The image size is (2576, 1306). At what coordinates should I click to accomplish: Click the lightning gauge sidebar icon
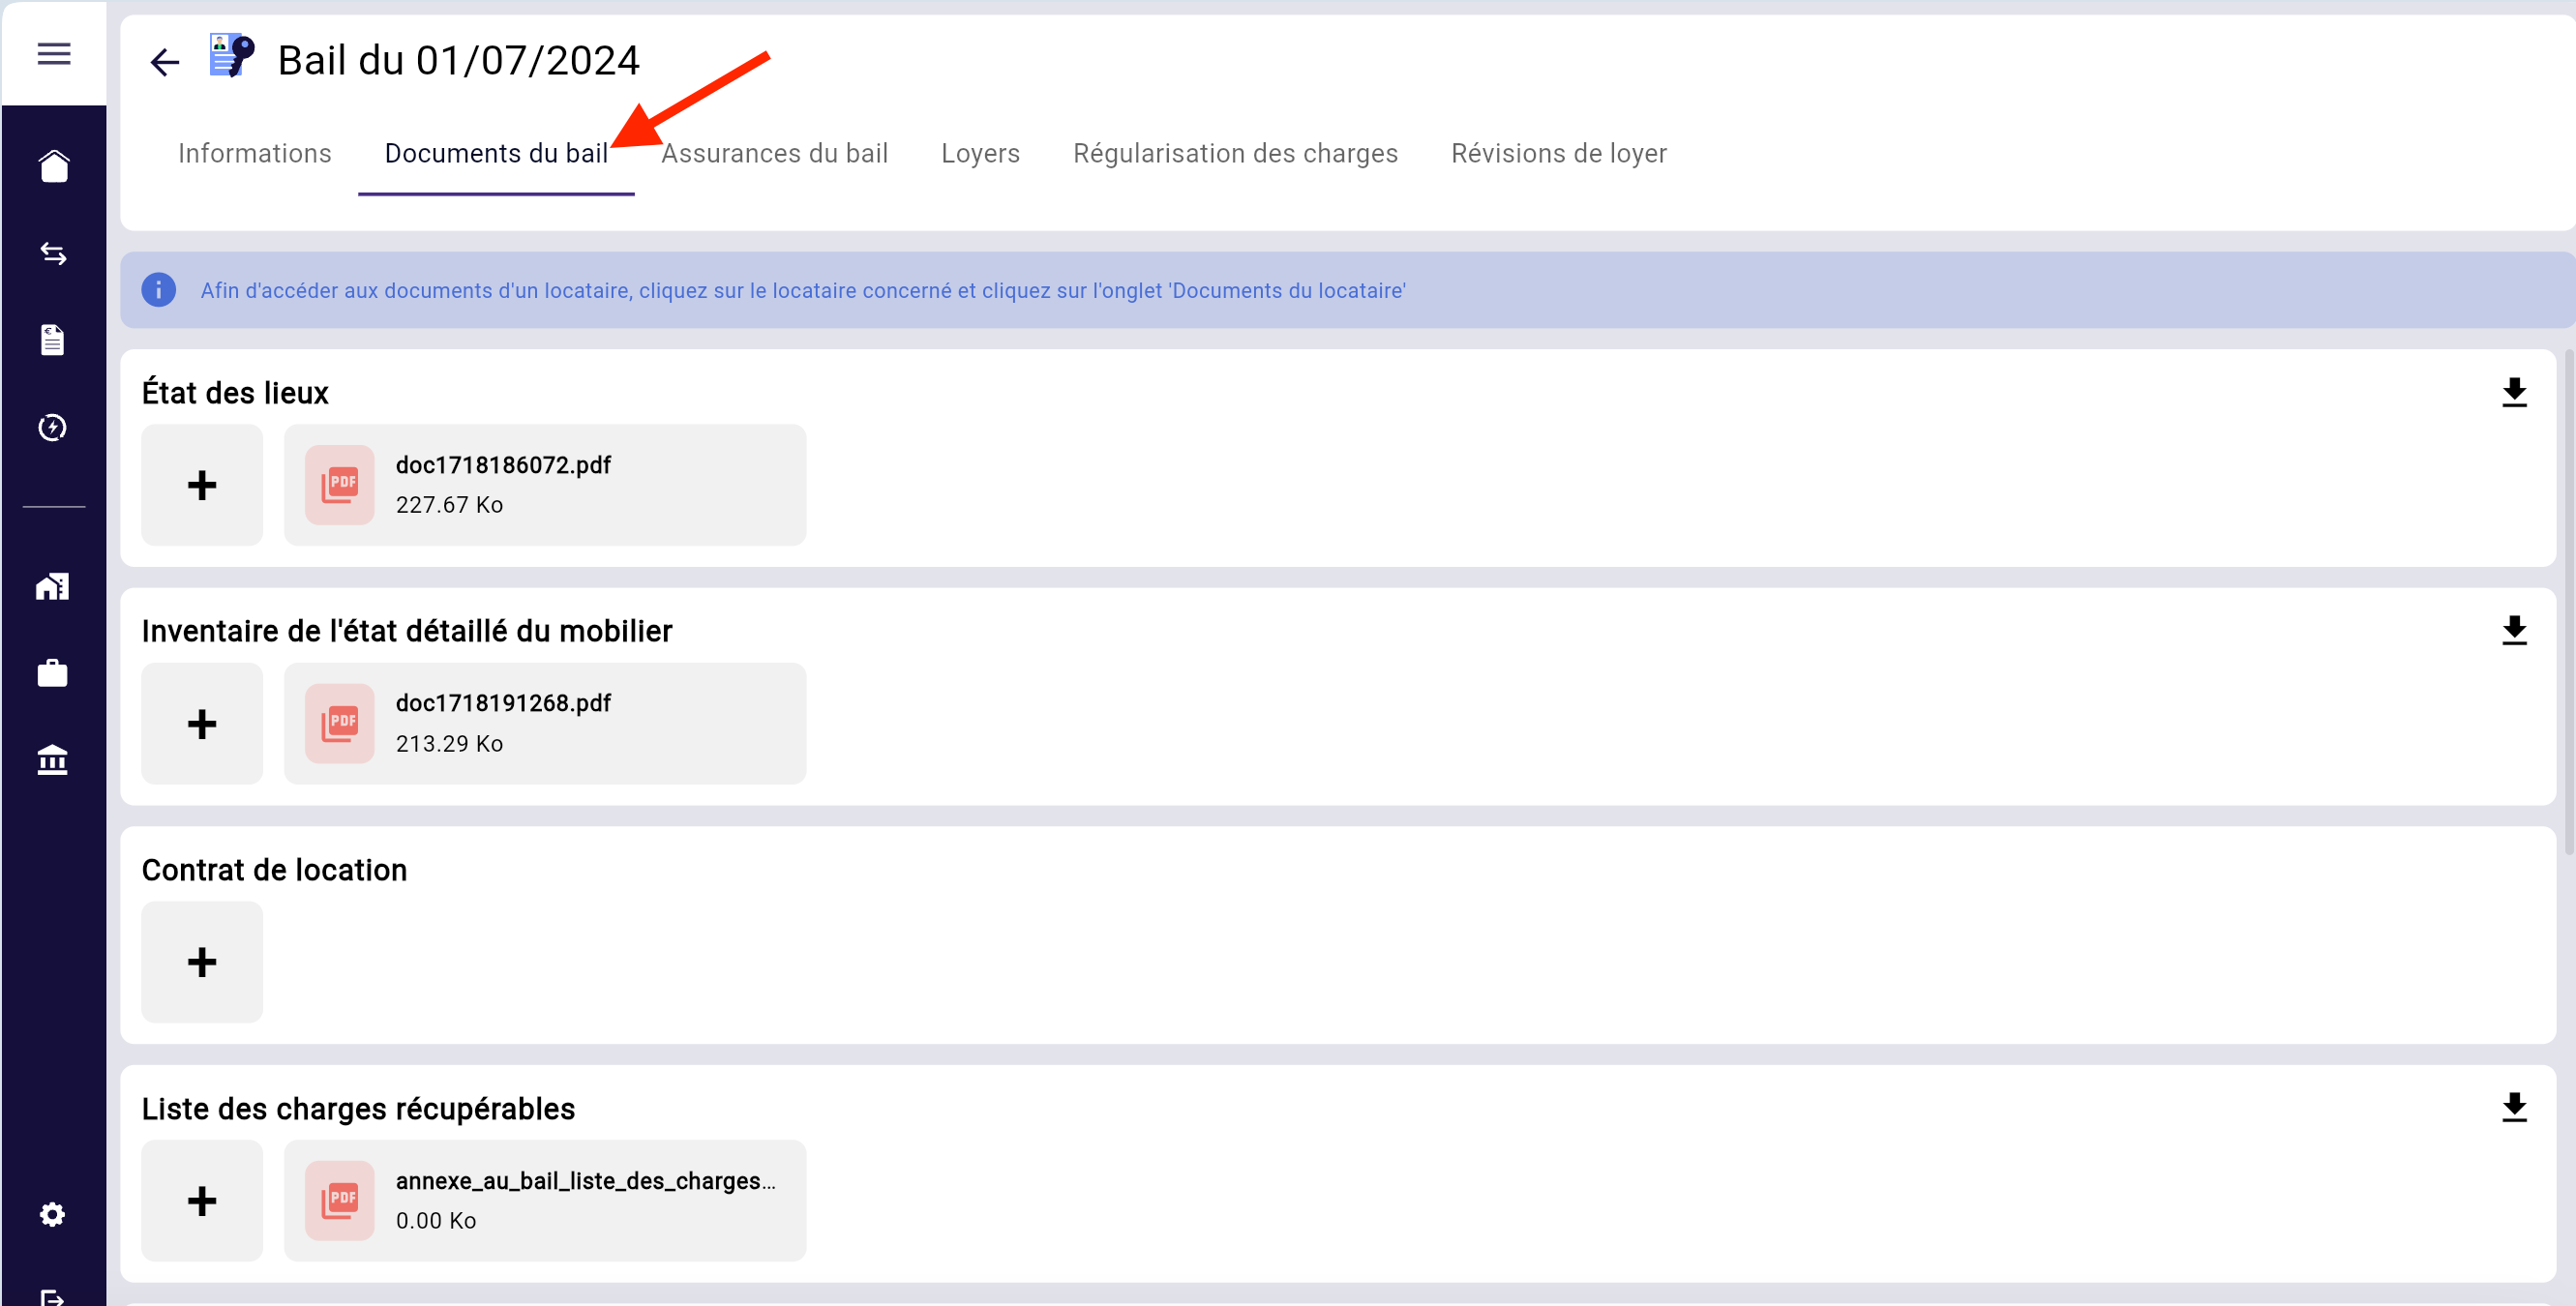point(53,428)
